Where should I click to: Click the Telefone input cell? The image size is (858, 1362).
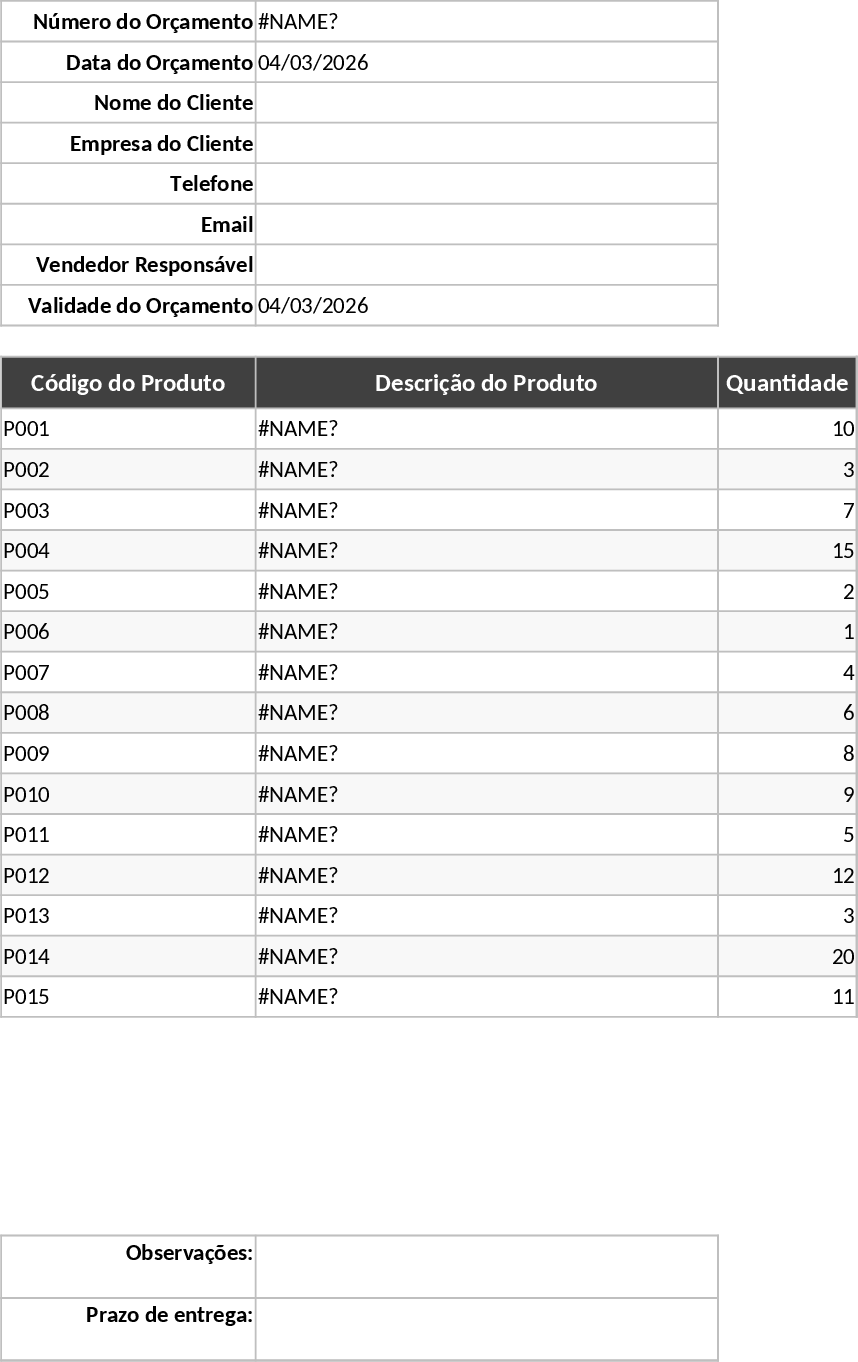click(x=486, y=184)
